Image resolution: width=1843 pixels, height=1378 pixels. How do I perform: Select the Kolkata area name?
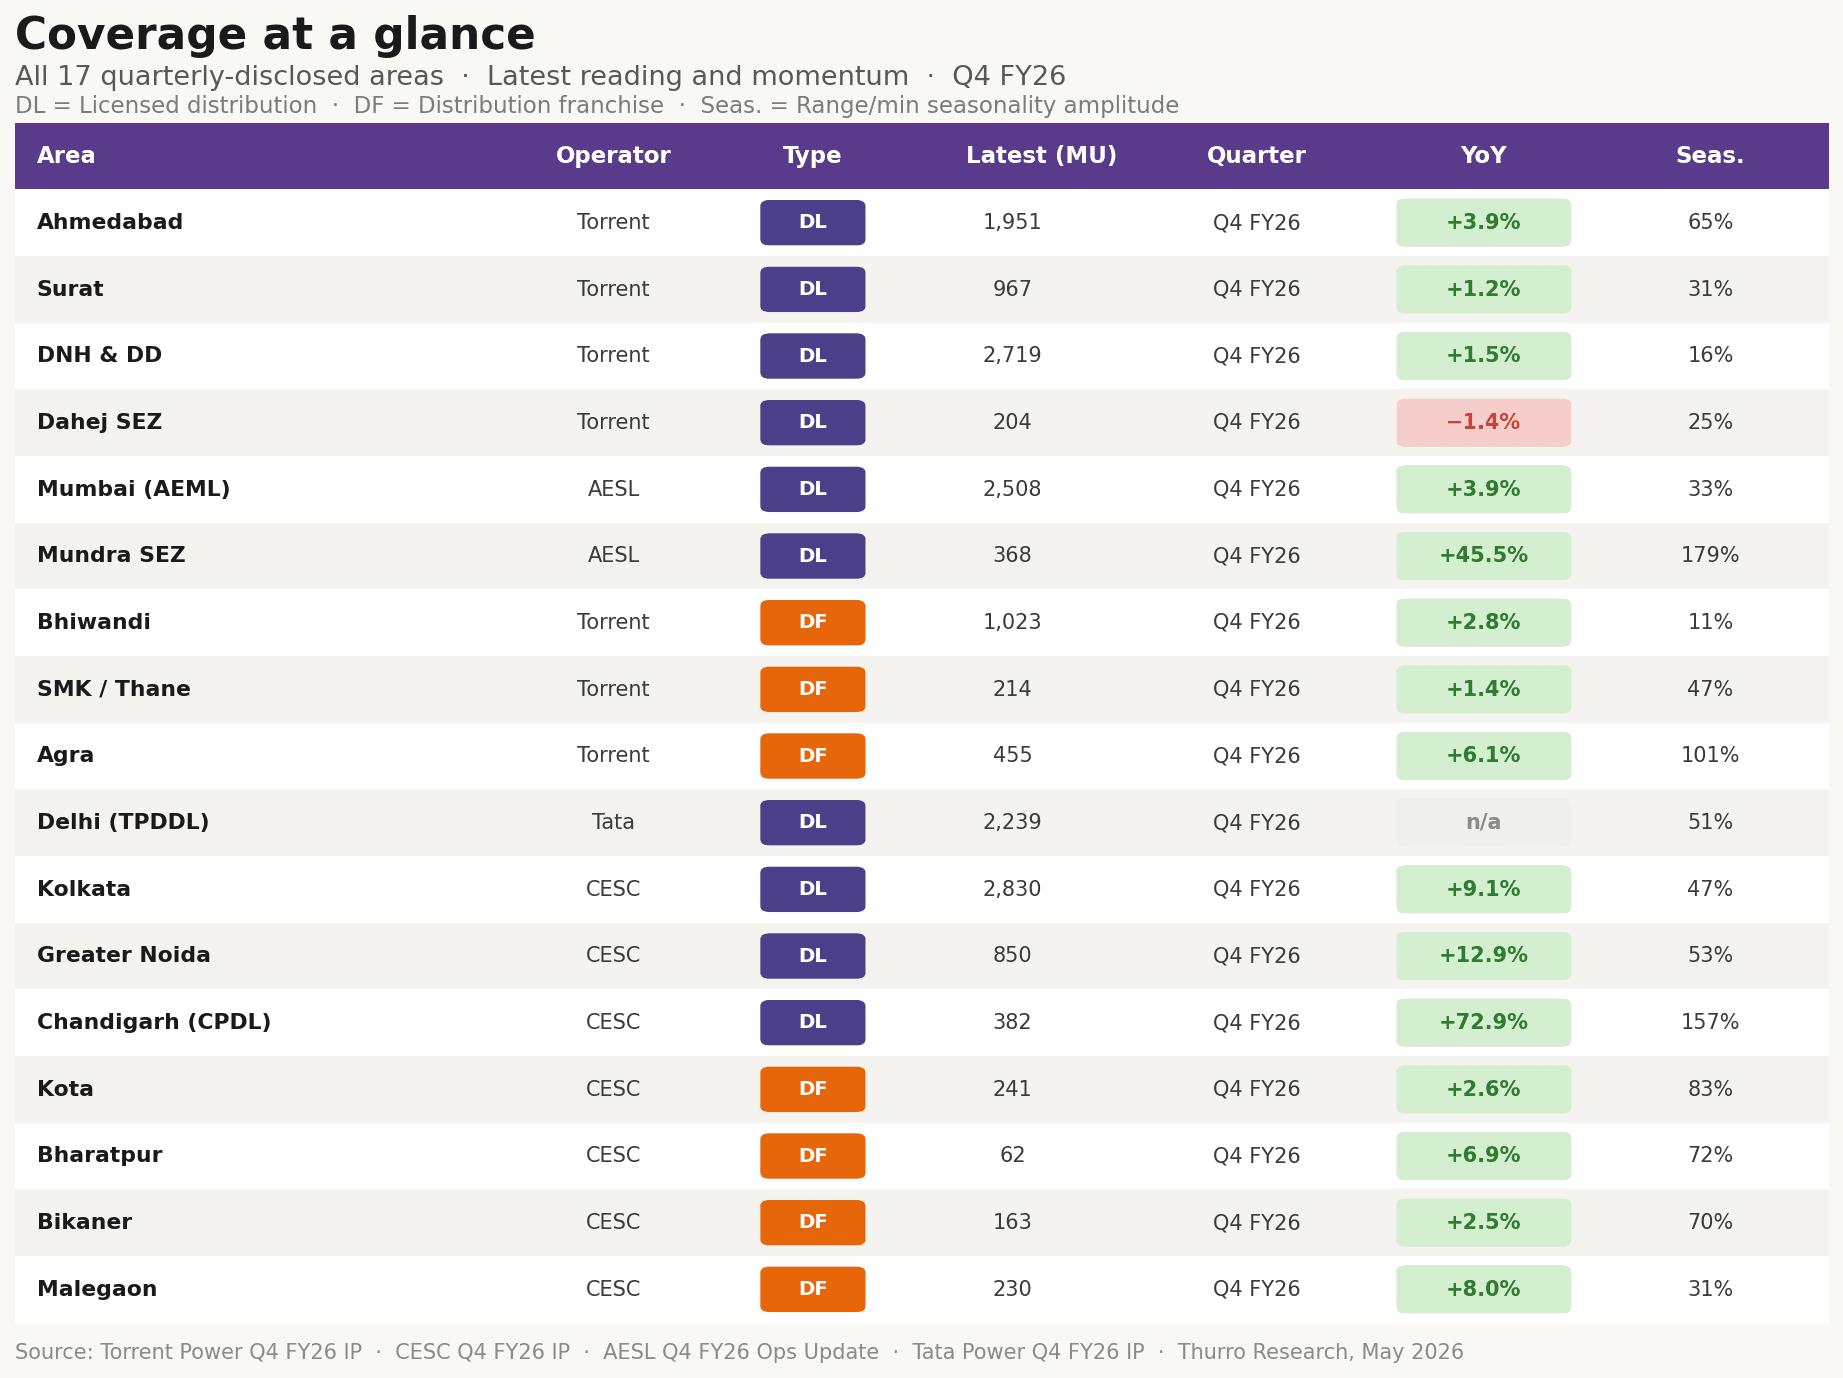point(84,889)
